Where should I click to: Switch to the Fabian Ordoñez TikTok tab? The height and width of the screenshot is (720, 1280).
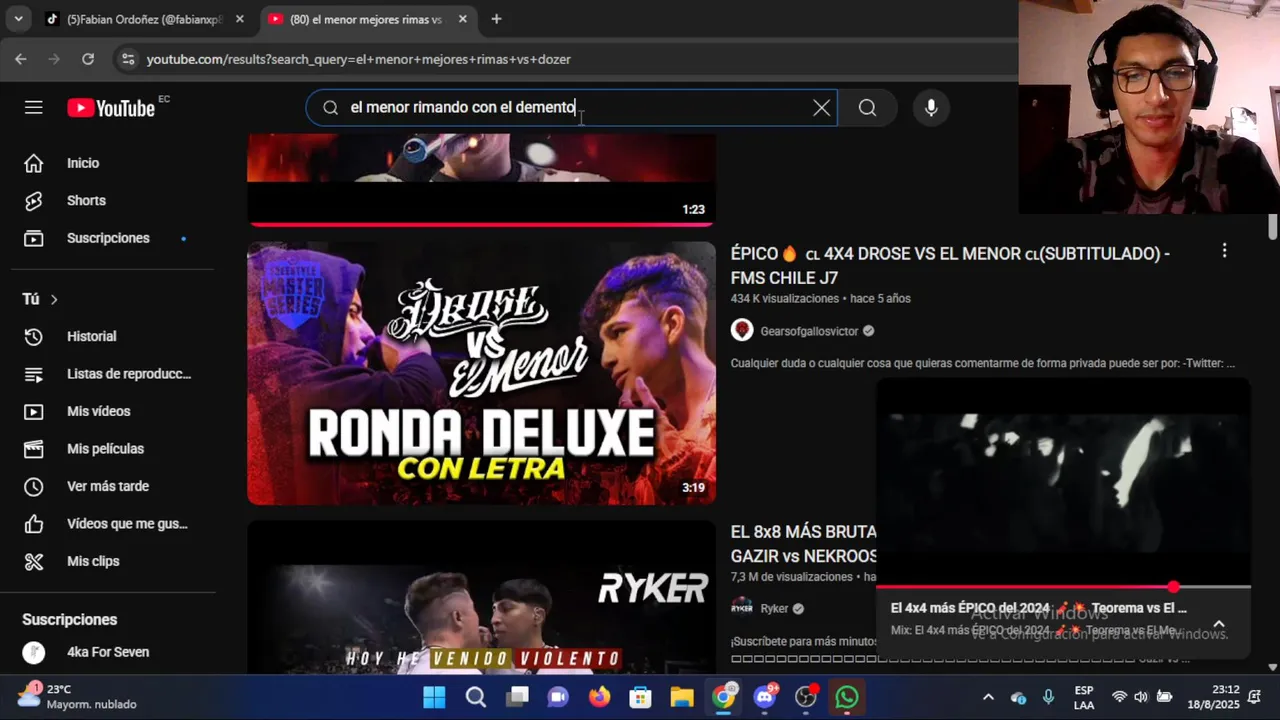click(x=143, y=19)
